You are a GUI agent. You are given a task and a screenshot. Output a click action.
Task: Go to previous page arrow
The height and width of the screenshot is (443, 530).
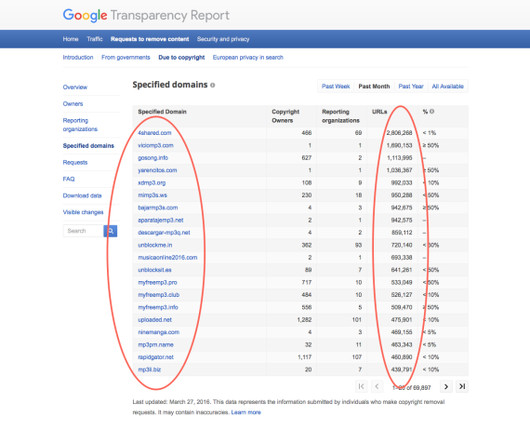click(x=377, y=386)
